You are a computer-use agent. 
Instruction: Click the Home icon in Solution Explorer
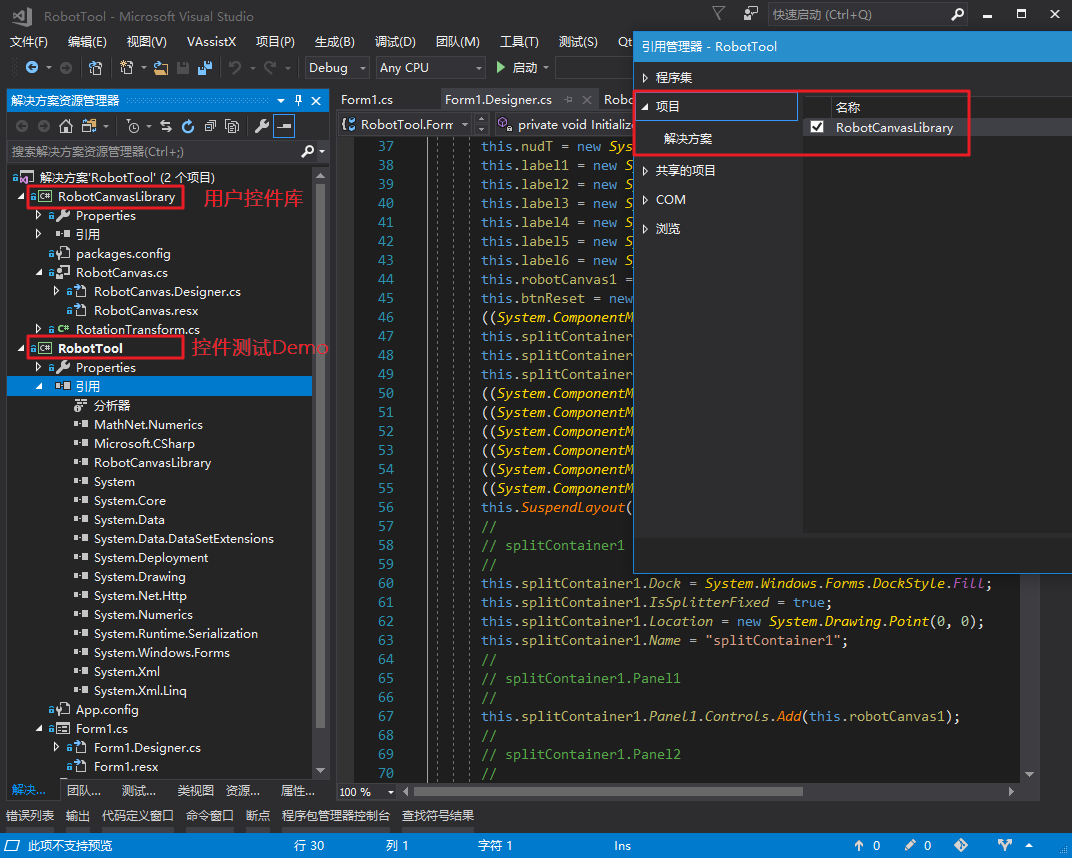pyautogui.click(x=66, y=126)
